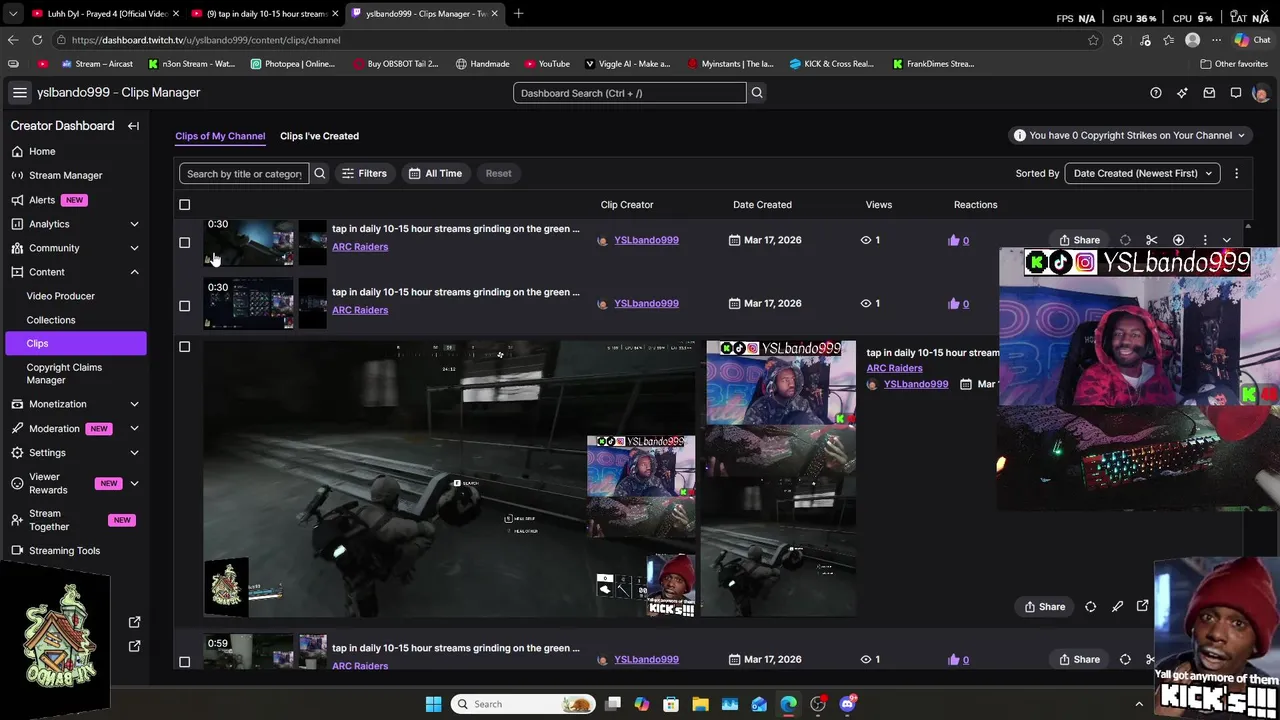Bookmark the page with the star icon
This screenshot has height=720, width=1280.
click(1093, 40)
